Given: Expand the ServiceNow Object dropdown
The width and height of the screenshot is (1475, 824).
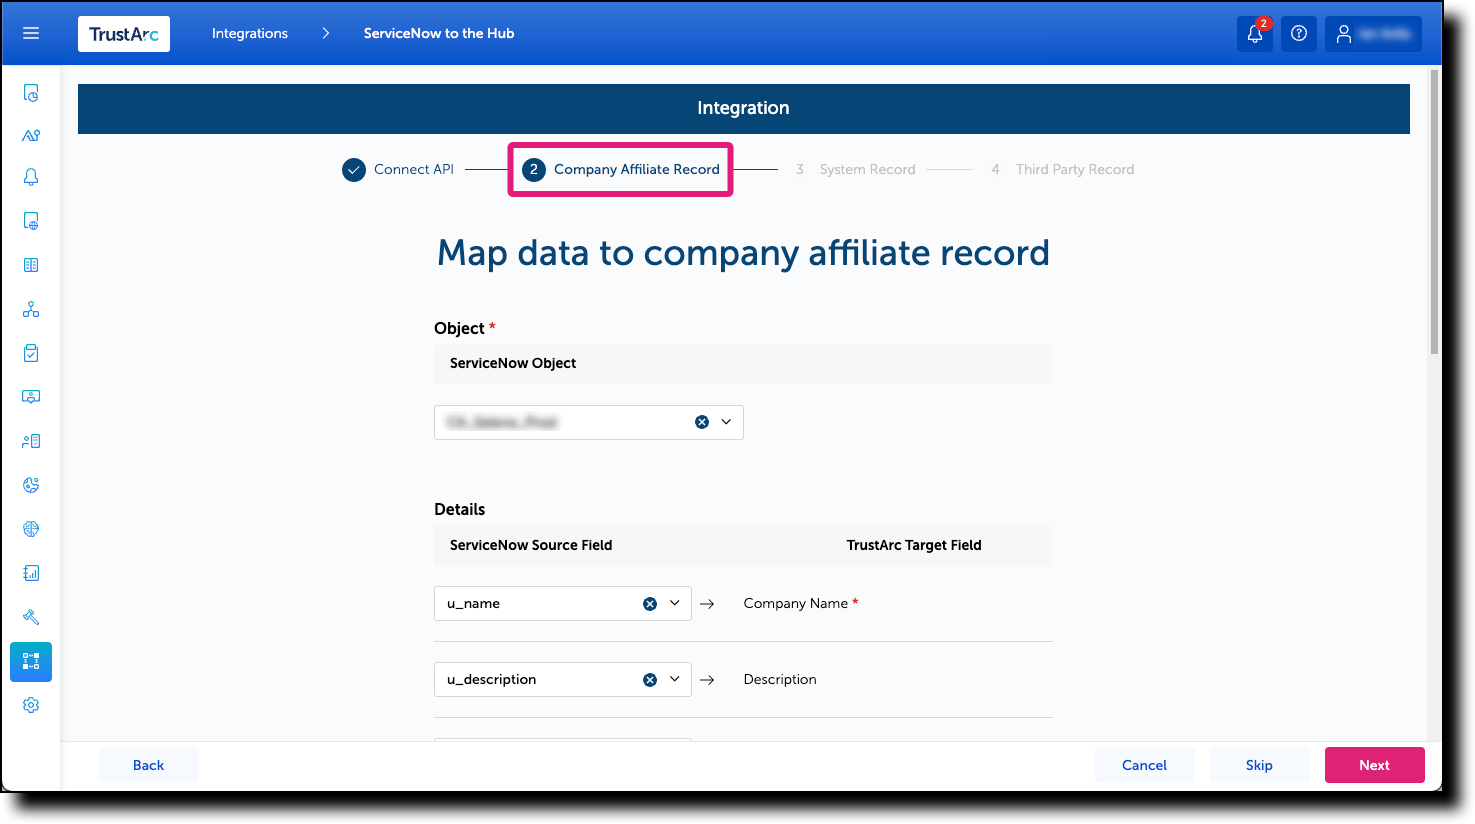Looking at the screenshot, I should pyautogui.click(x=727, y=422).
